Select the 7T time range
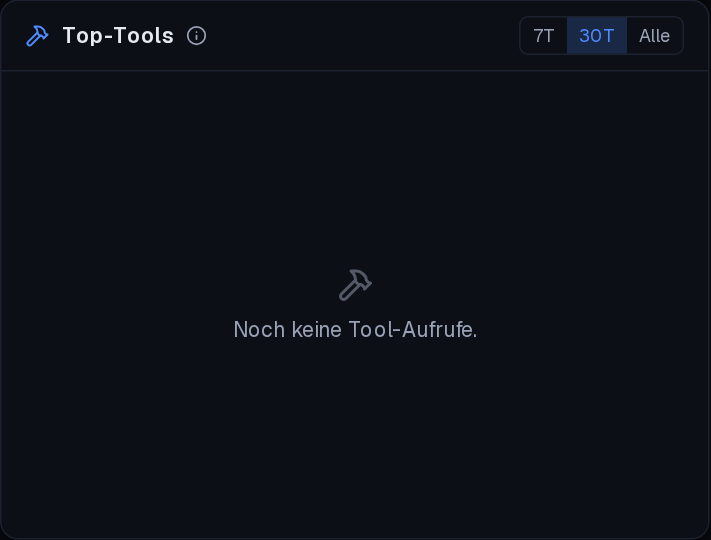Viewport: 711px width, 540px height. 544,36
